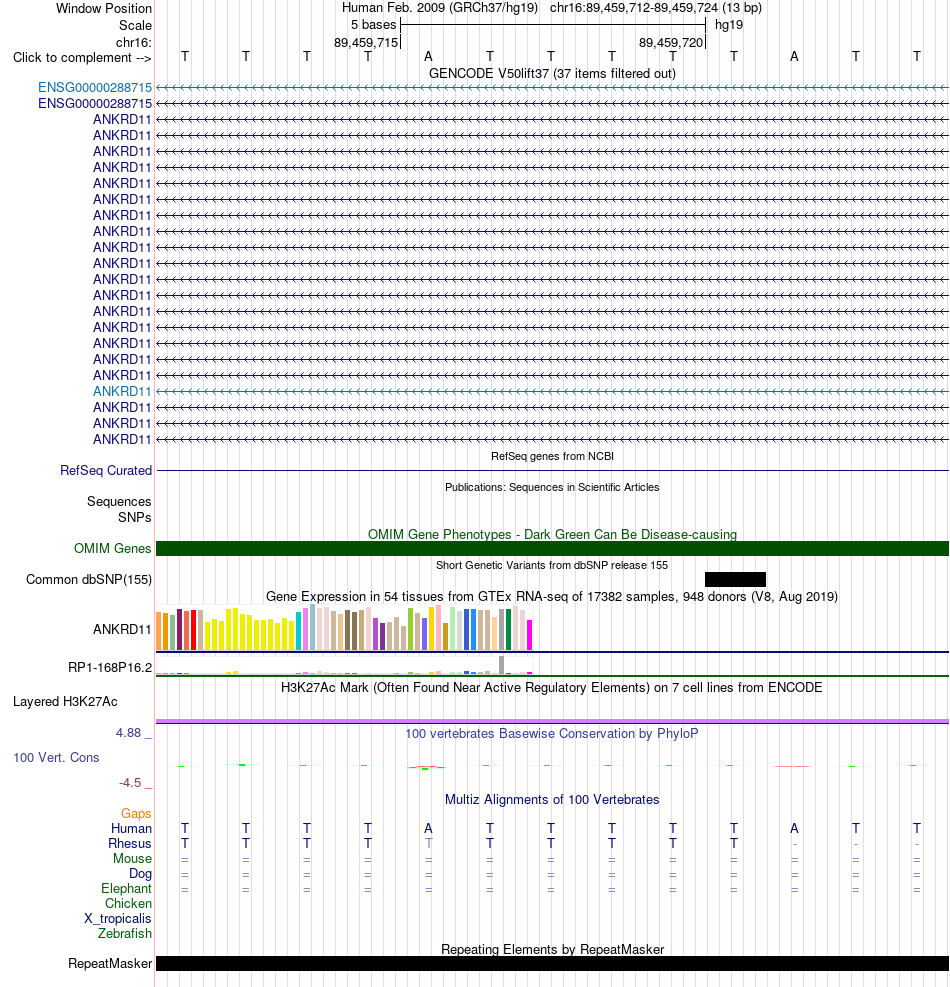Click the orange Gaps row label

coord(136,813)
